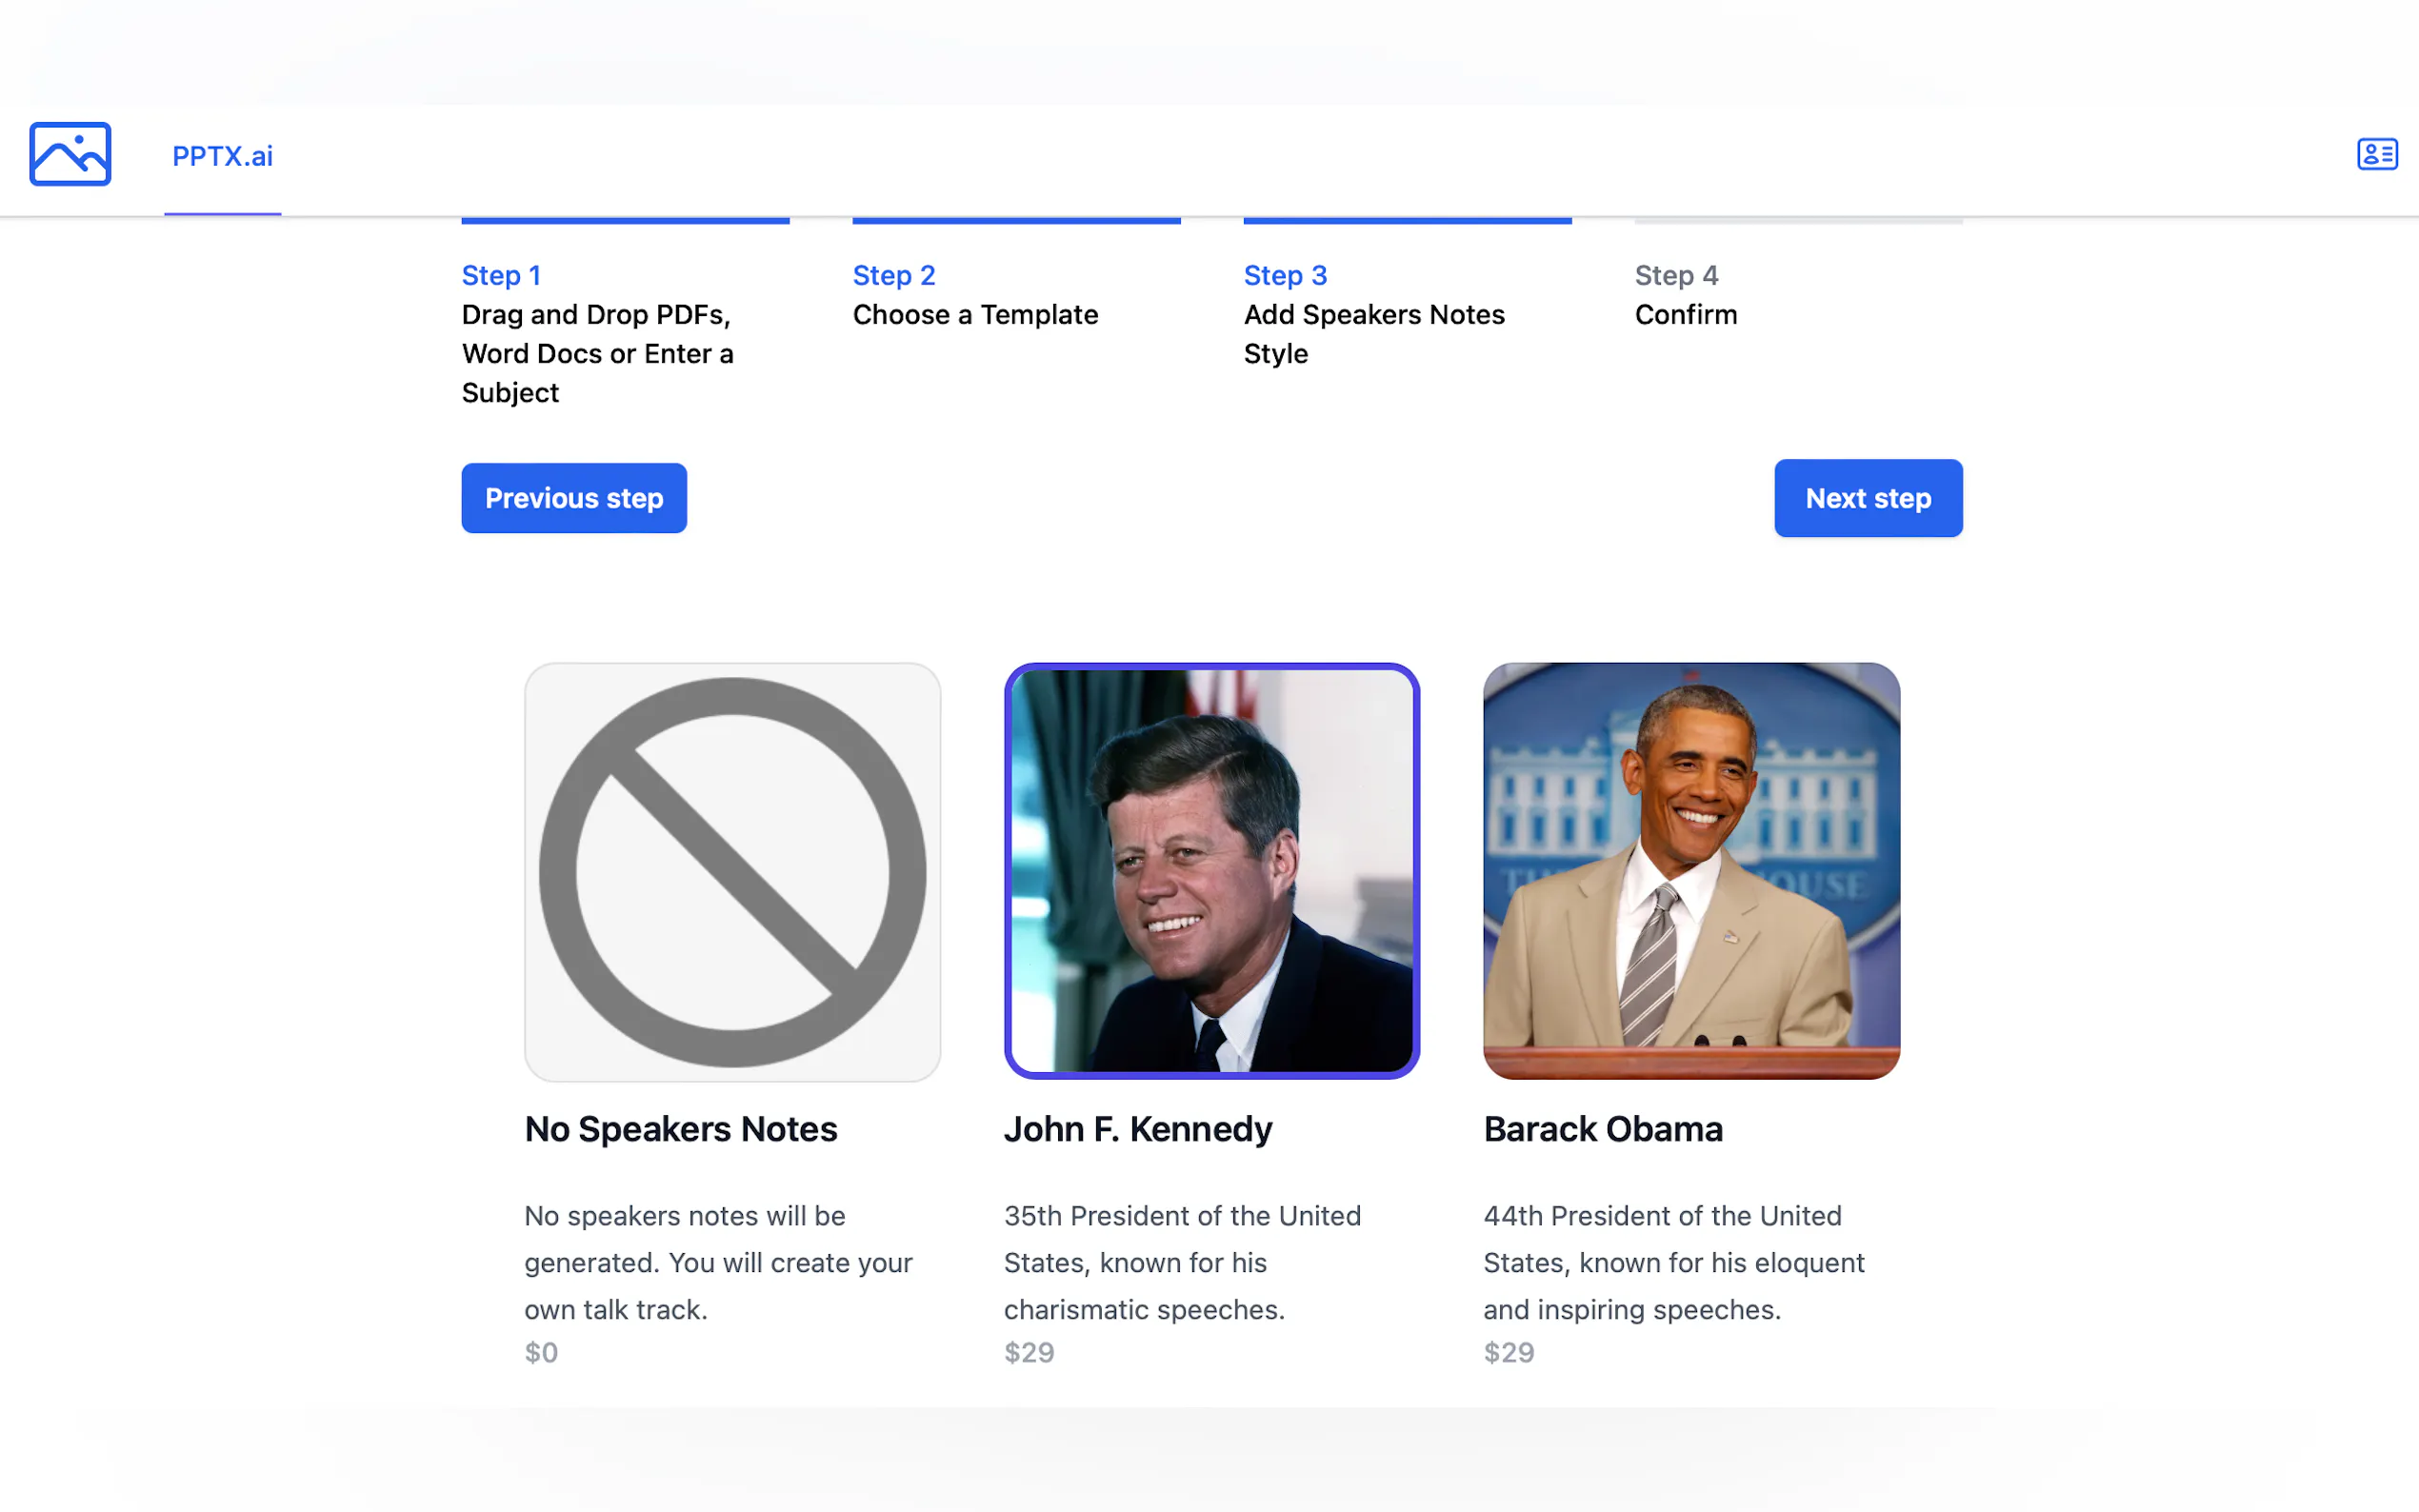Jump to Step 2 label
This screenshot has height=1512, width=2419.
[x=893, y=275]
